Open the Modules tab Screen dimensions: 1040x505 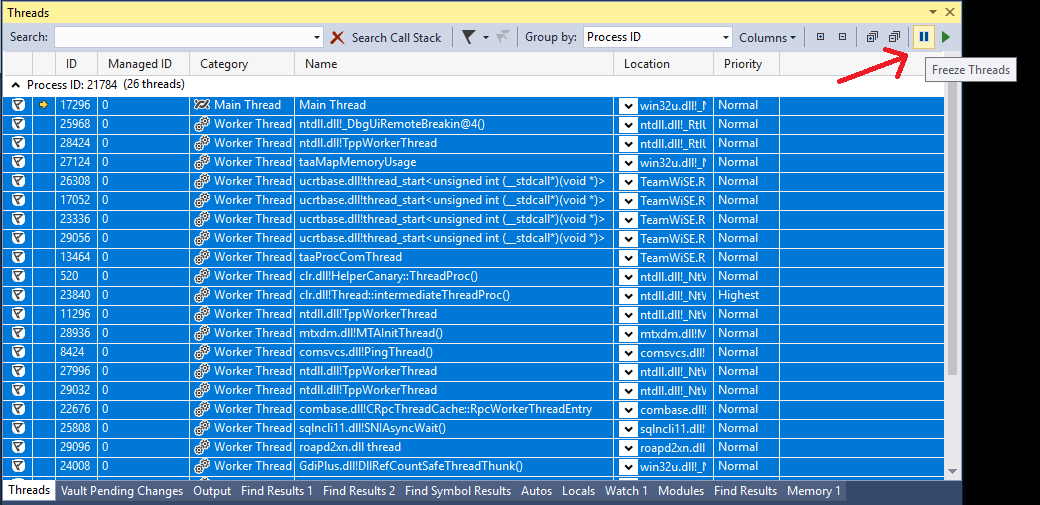click(x=680, y=491)
